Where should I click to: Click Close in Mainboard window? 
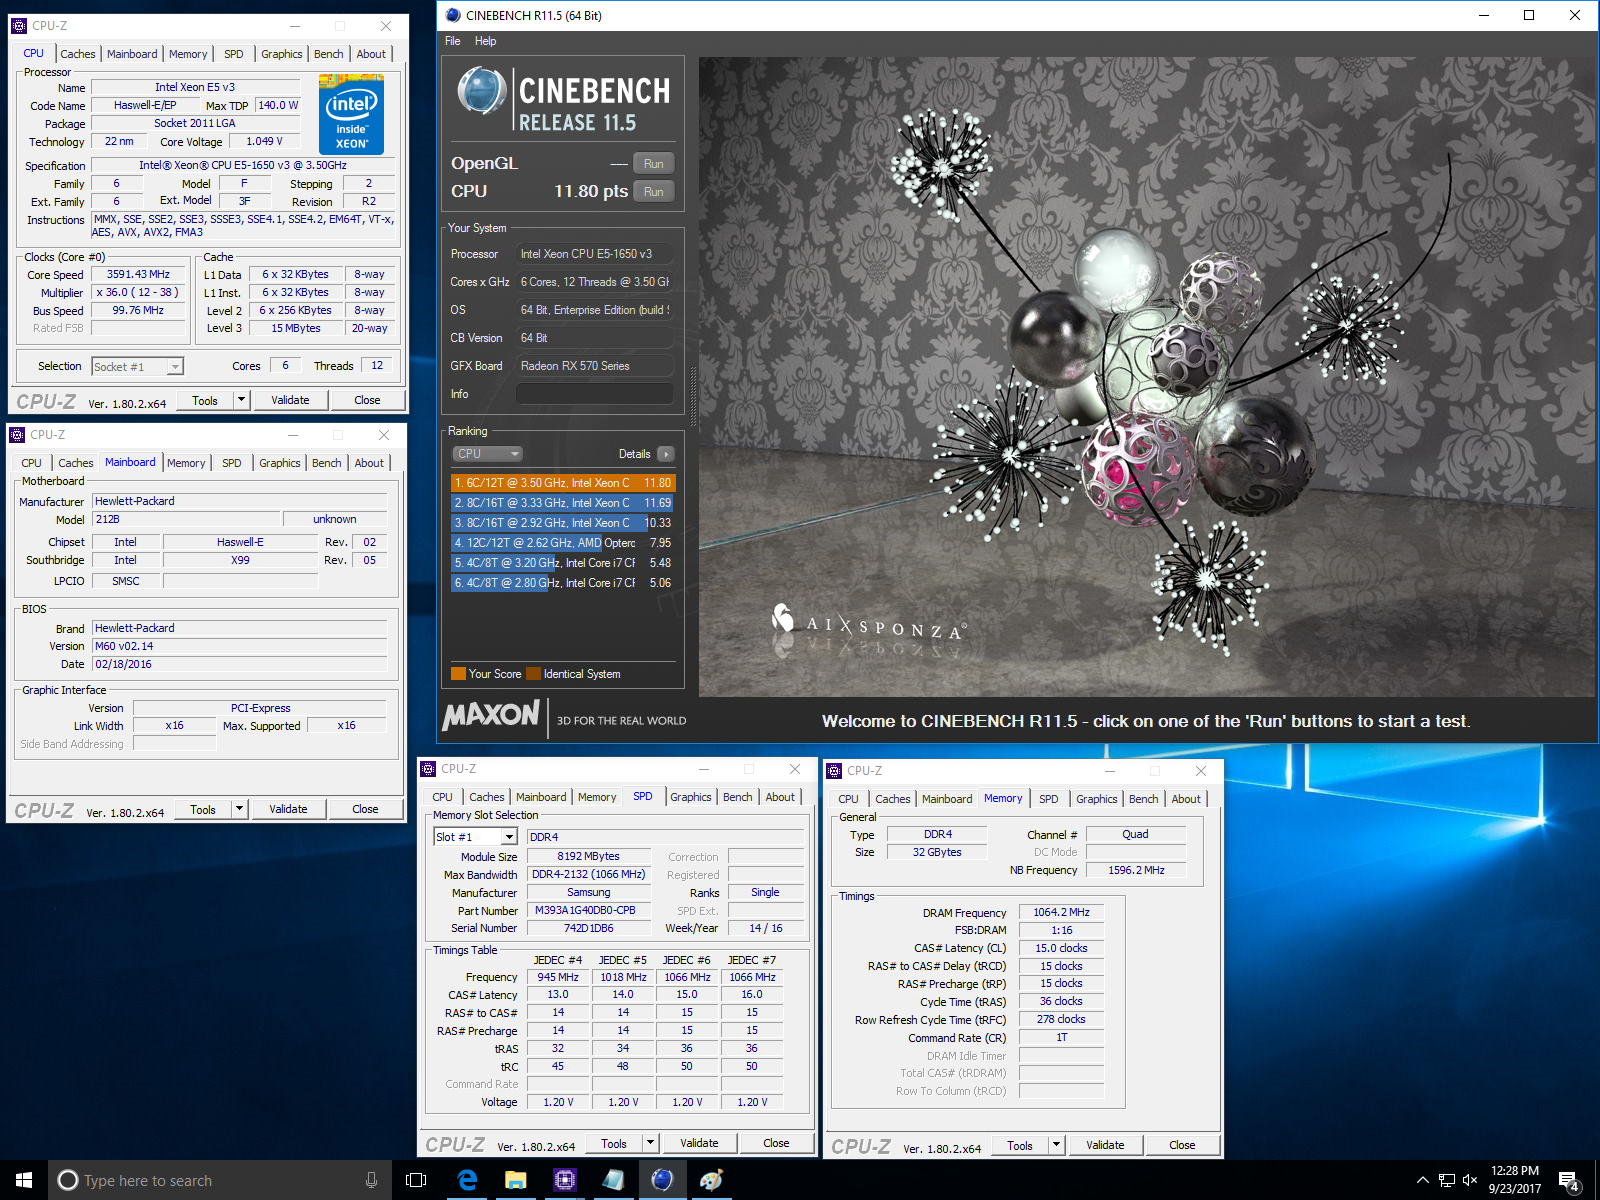point(365,809)
